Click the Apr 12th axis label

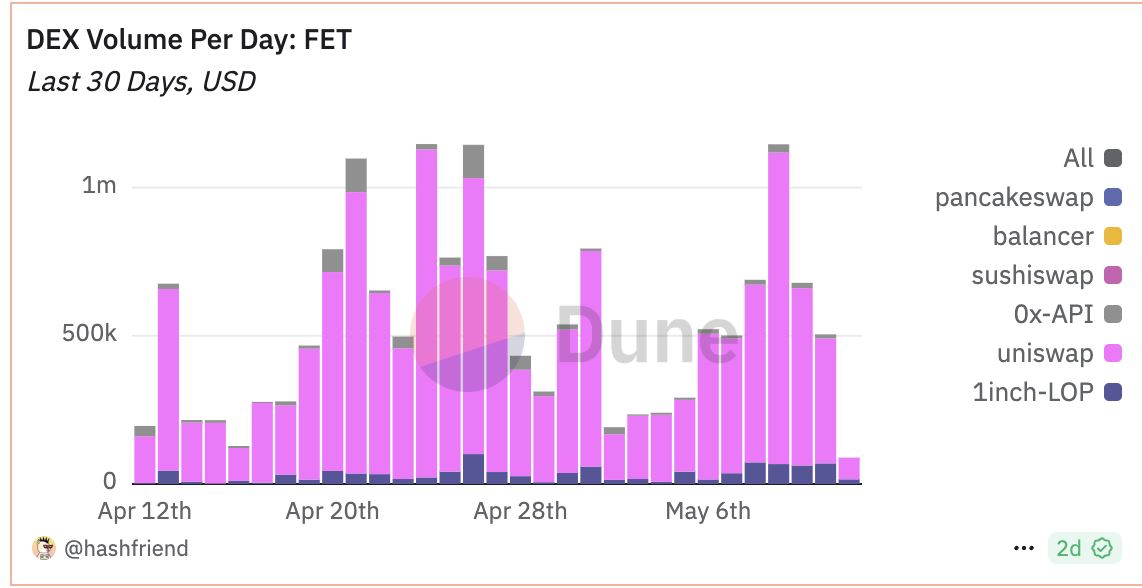pos(144,511)
